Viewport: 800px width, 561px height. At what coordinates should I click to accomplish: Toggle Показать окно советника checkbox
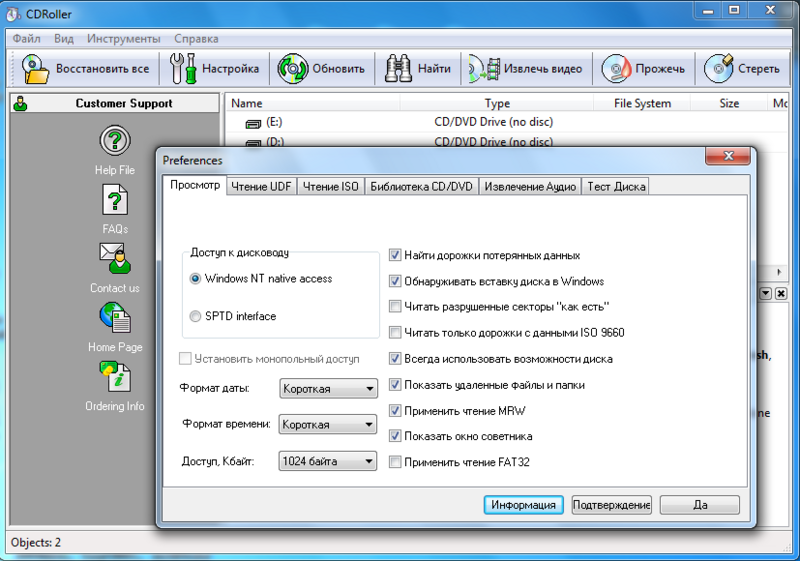[395, 436]
